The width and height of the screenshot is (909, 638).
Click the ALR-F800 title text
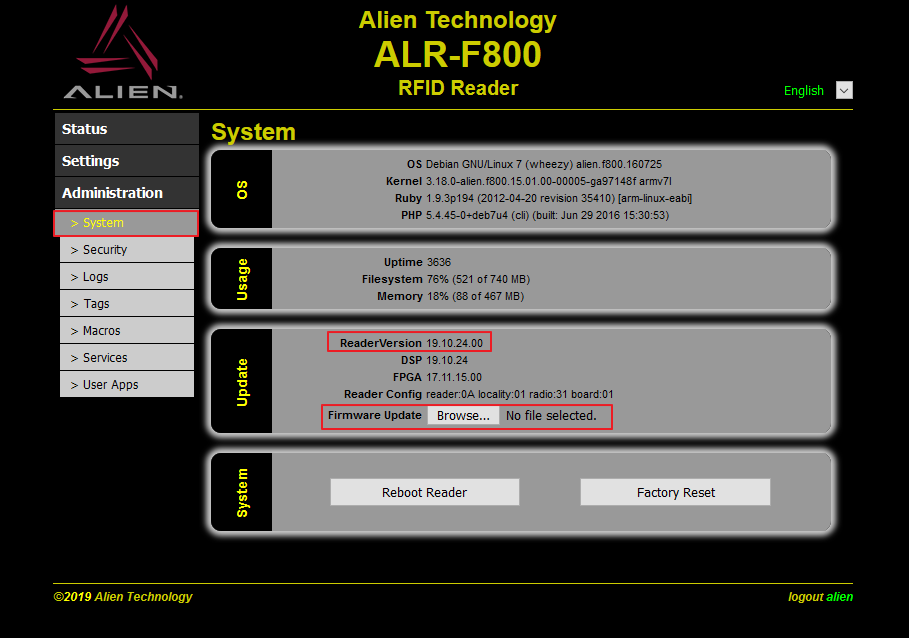(x=458, y=54)
